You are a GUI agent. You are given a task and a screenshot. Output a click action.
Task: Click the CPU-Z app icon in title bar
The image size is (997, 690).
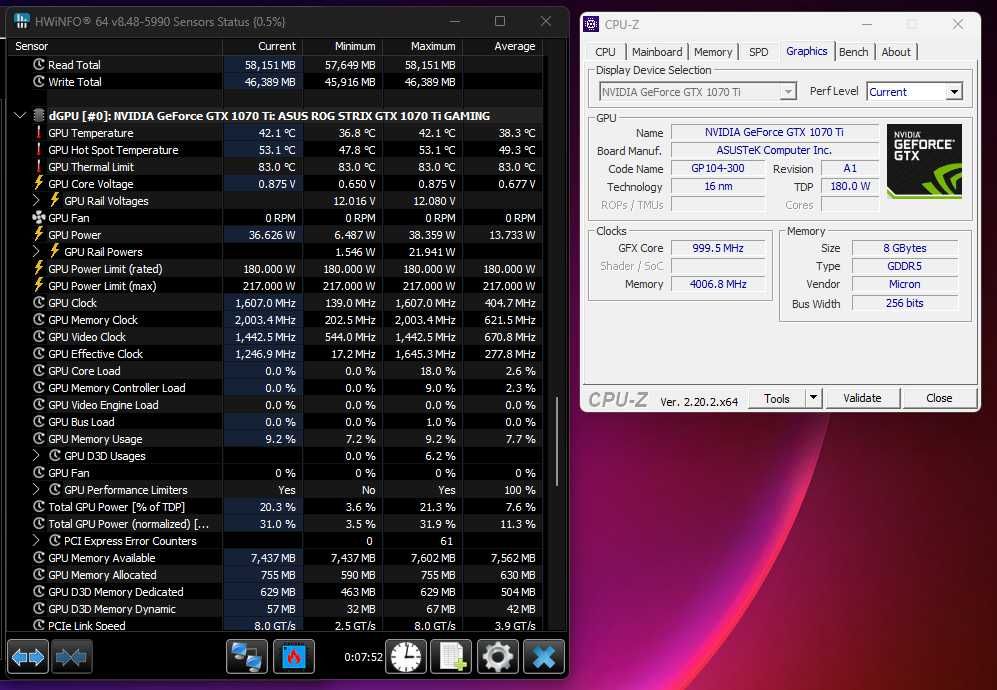[591, 24]
